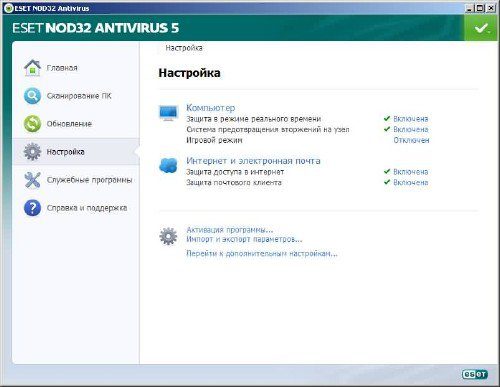Toggle Включена for real-time protection
500x387 pixels.
(x=411, y=119)
